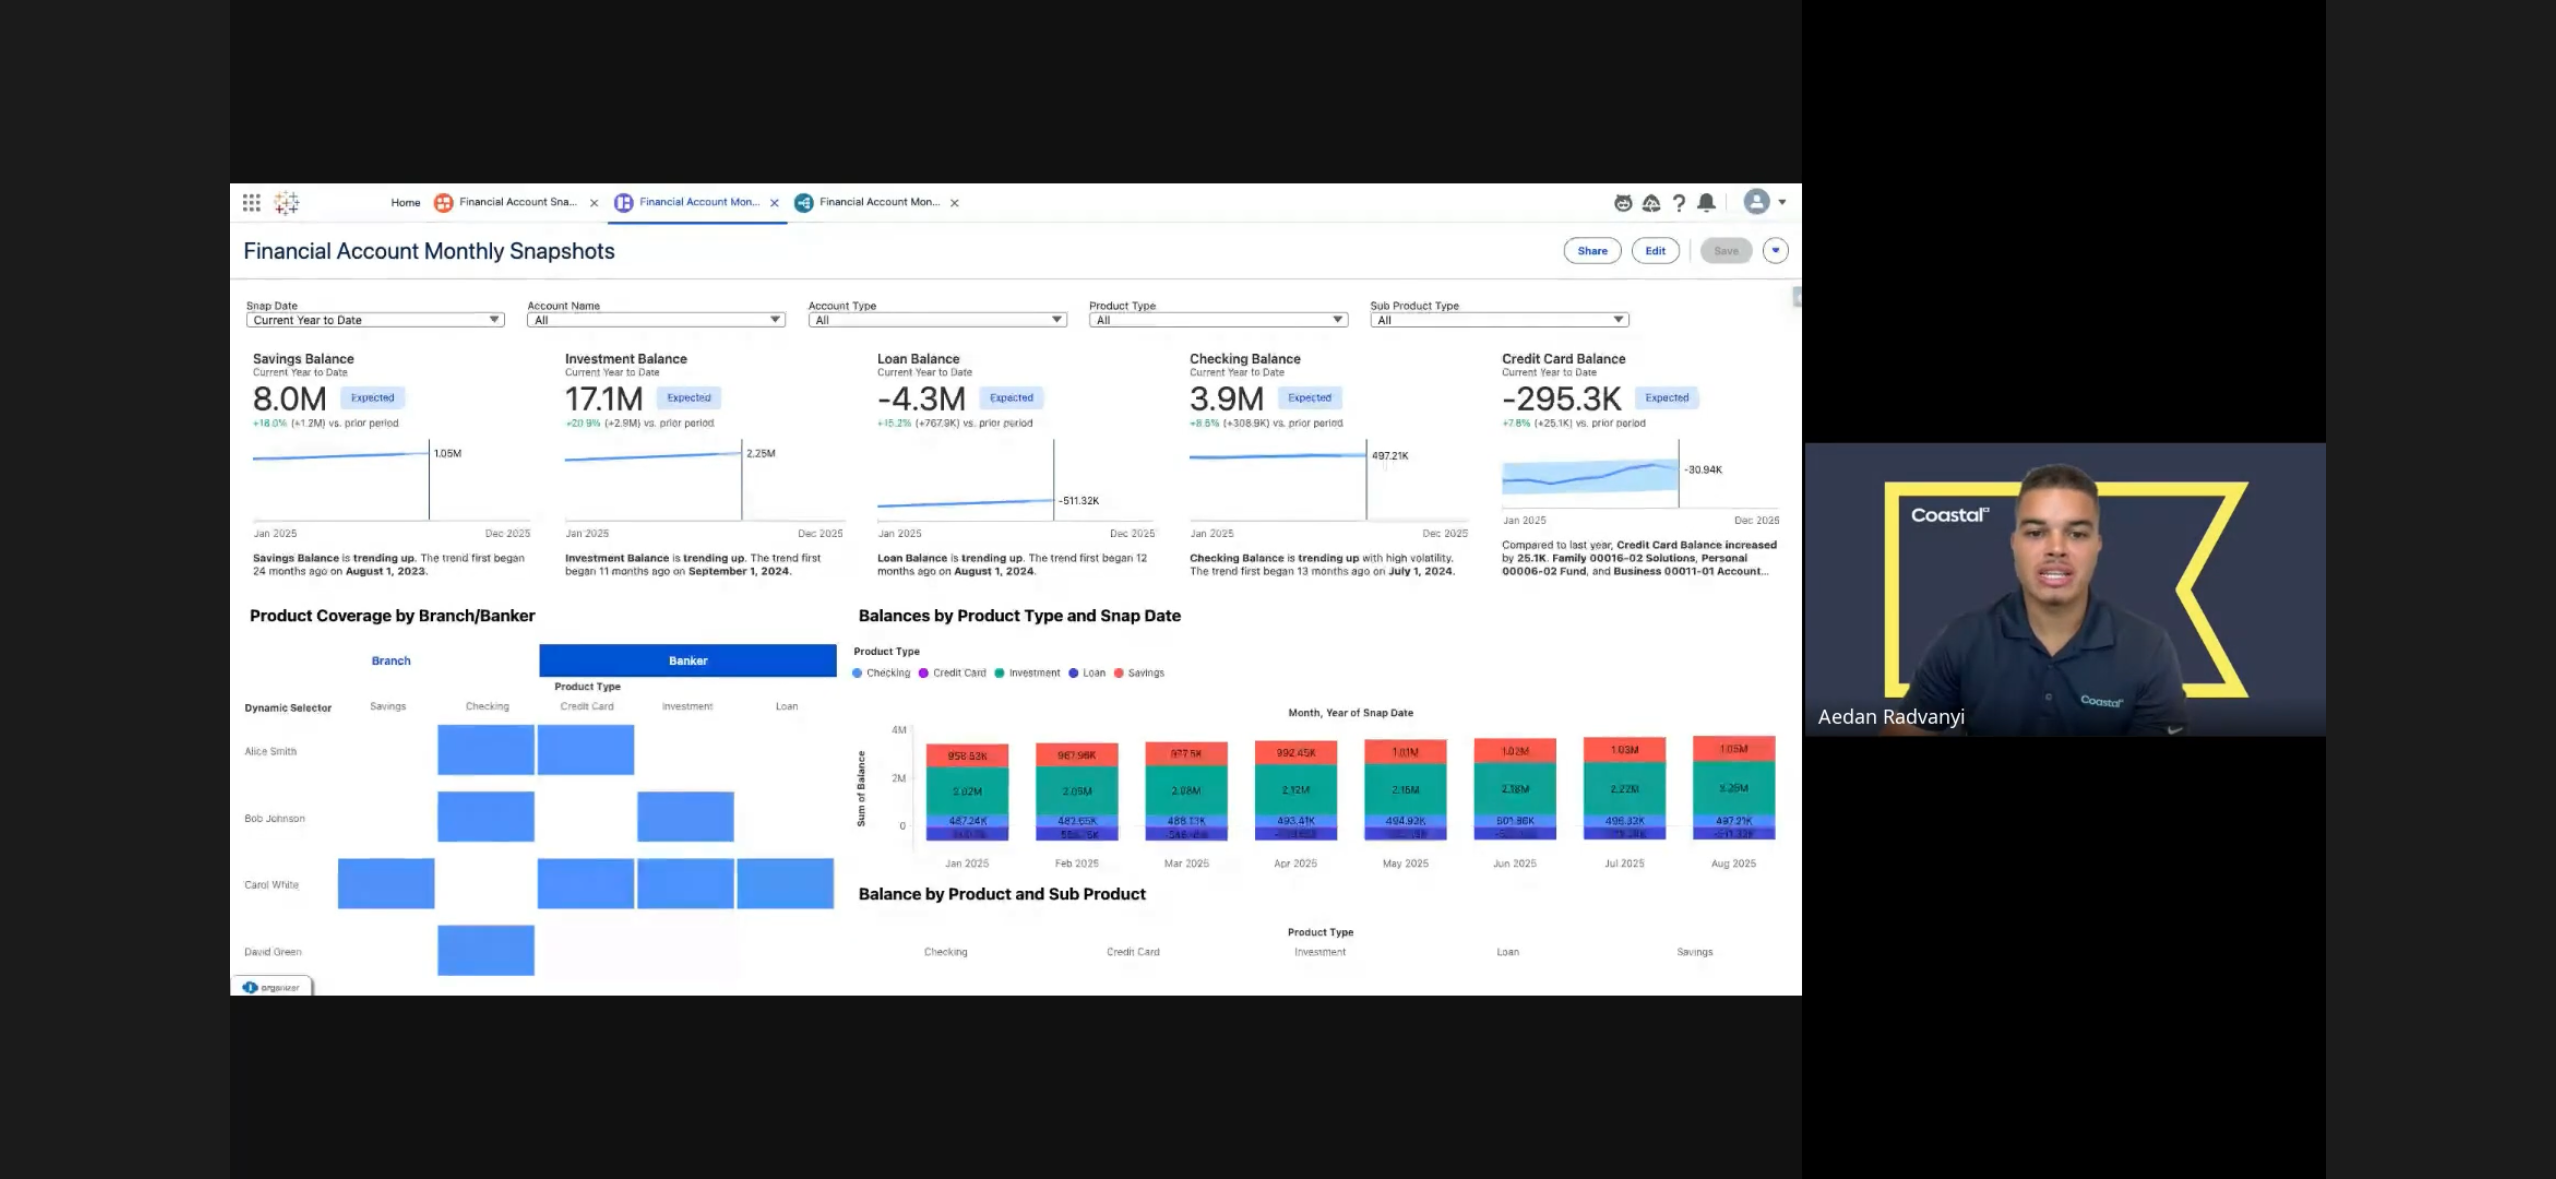Viewport: 2556px width, 1179px height.
Task: Click the Astro mascot guidance icon
Action: (1623, 203)
